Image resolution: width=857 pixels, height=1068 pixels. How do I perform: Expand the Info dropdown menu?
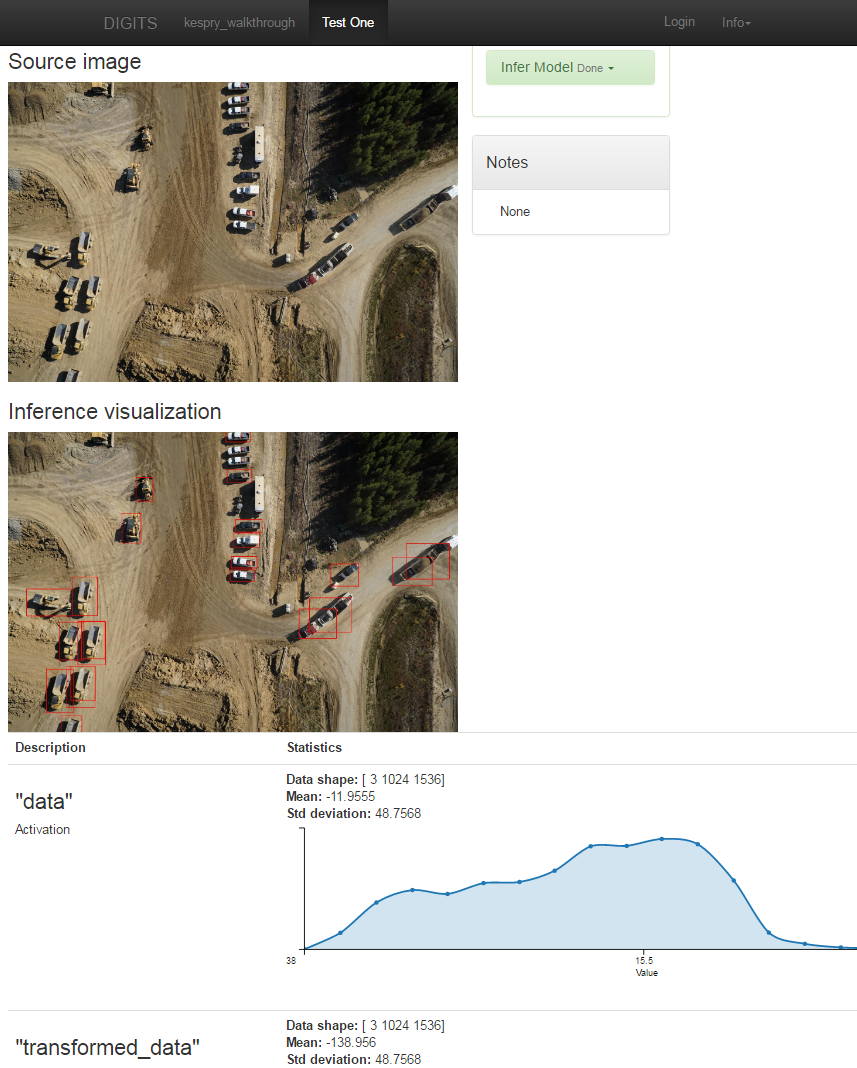click(x=736, y=22)
